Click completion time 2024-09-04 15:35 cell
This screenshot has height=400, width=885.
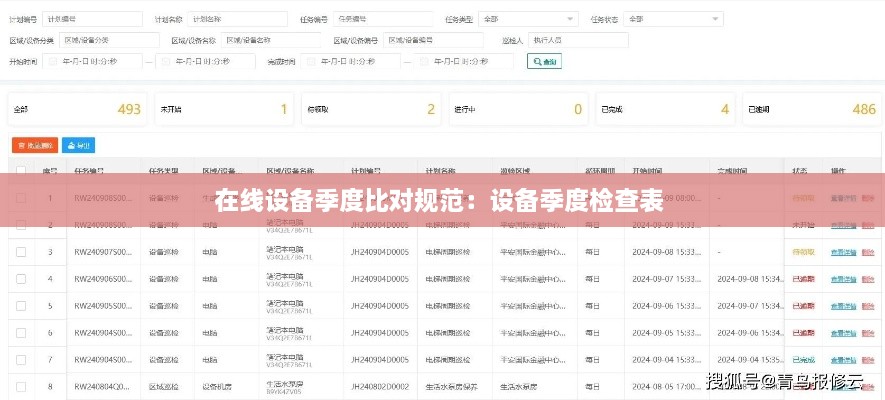click(751, 360)
